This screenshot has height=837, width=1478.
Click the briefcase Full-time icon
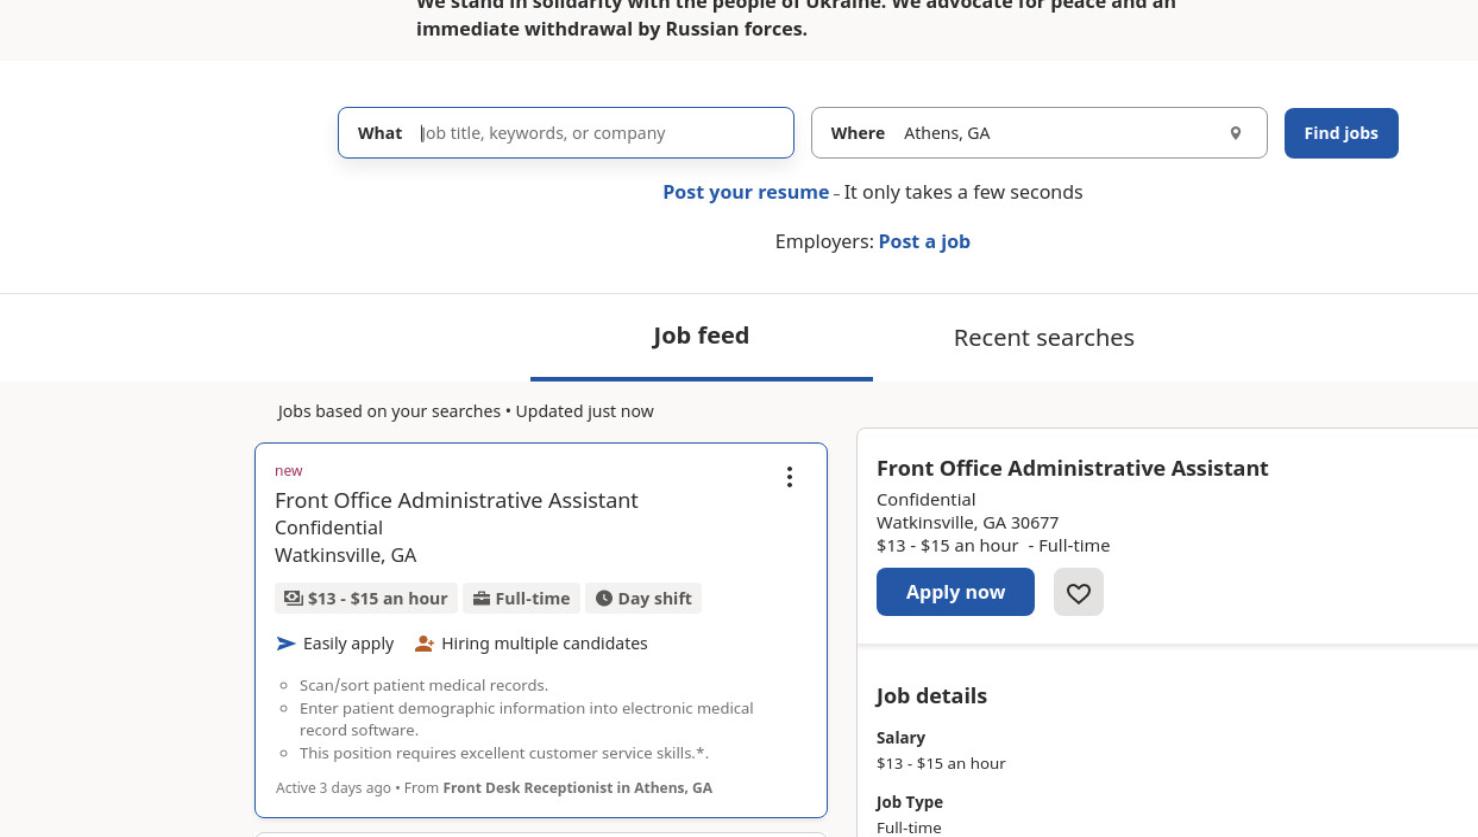481,598
